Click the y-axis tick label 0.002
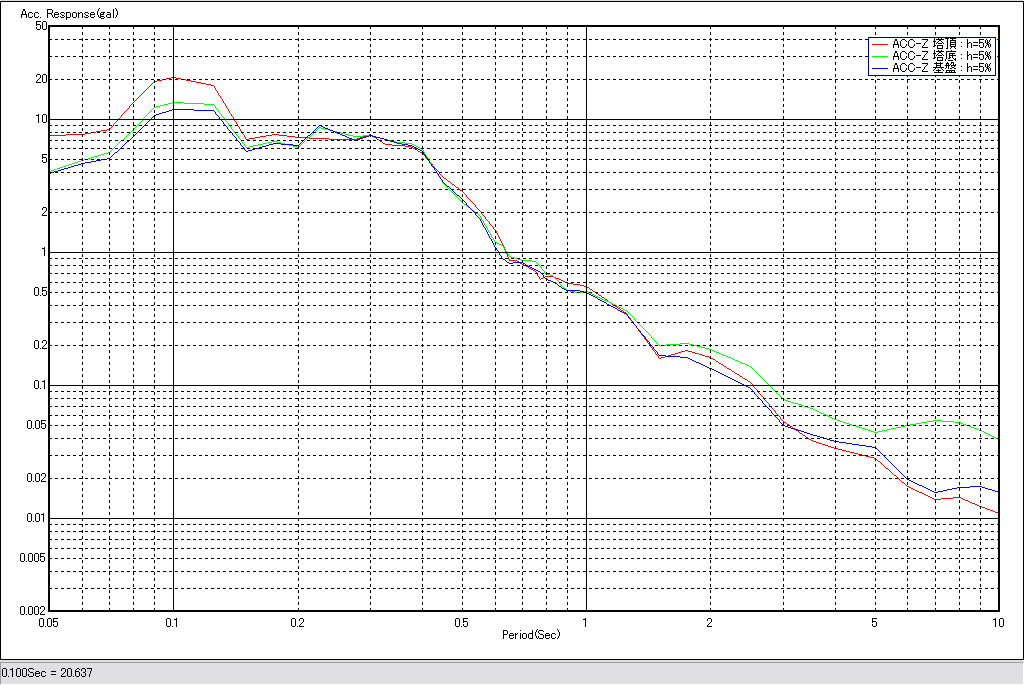Viewport: 1024px width, 685px height. coord(34,610)
